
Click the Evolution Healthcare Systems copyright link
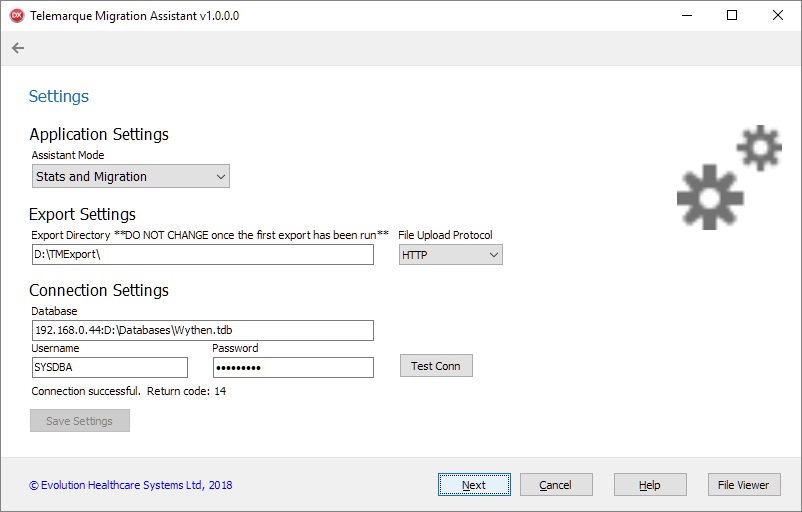tap(131, 485)
